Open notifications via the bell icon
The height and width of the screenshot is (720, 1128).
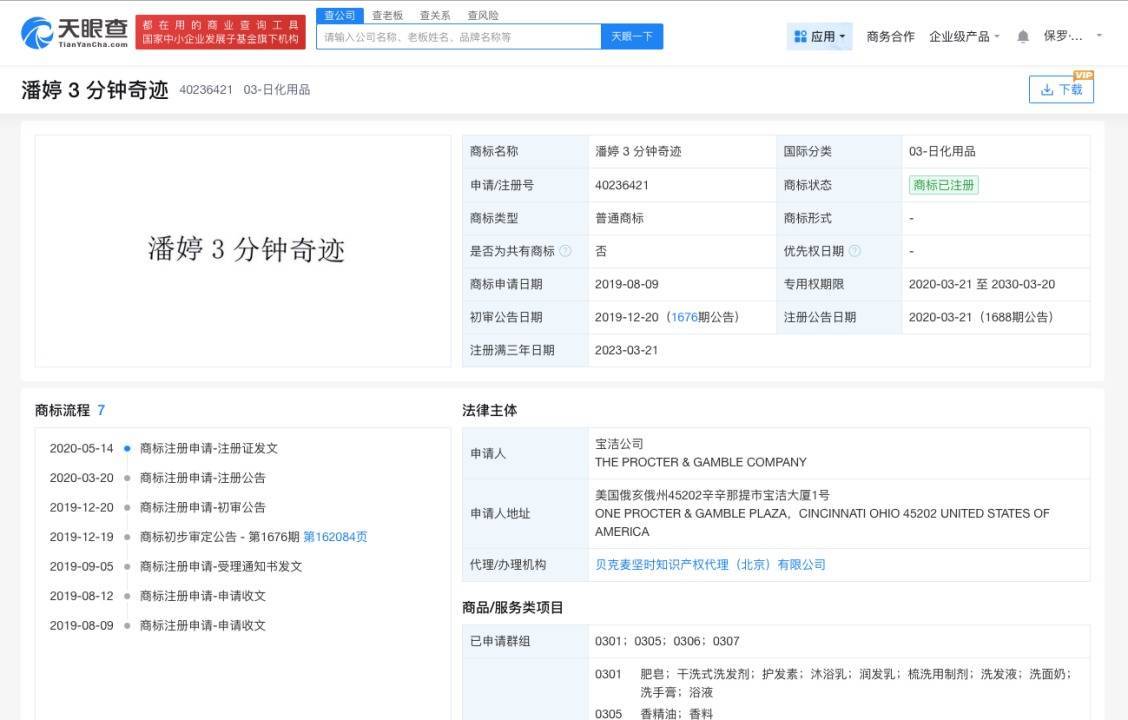tap(1023, 36)
